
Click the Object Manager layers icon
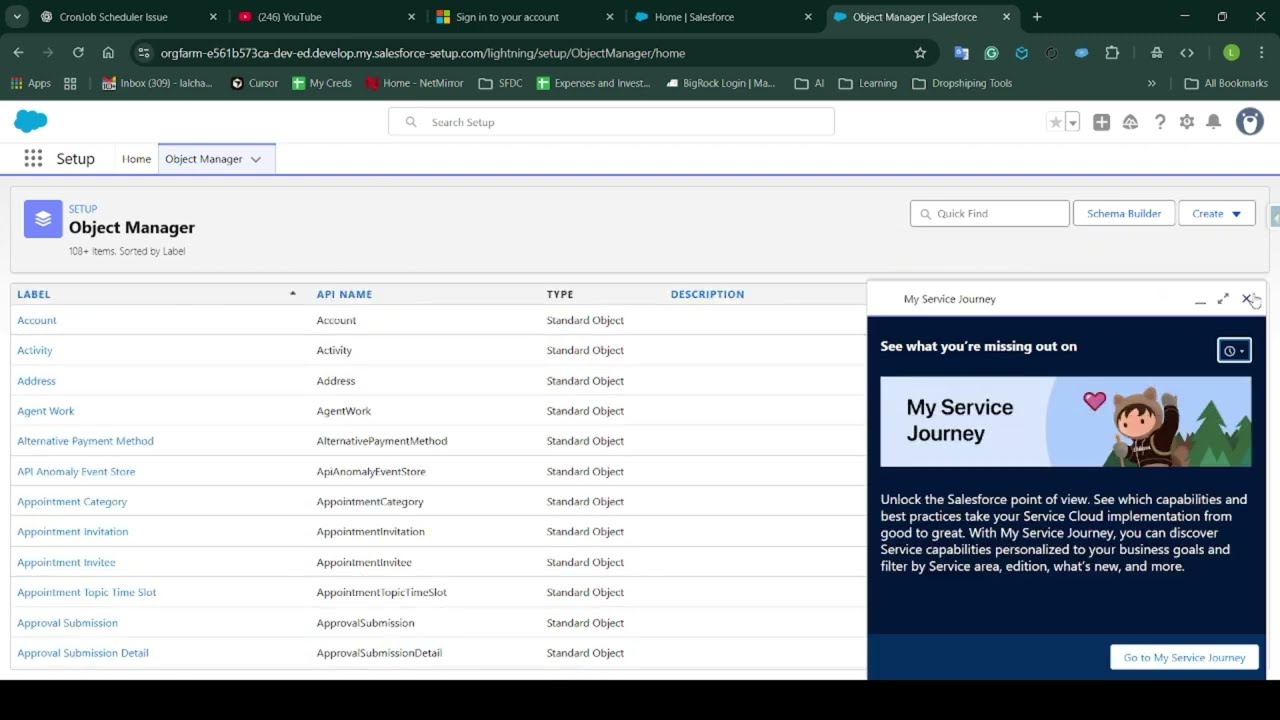(43, 219)
